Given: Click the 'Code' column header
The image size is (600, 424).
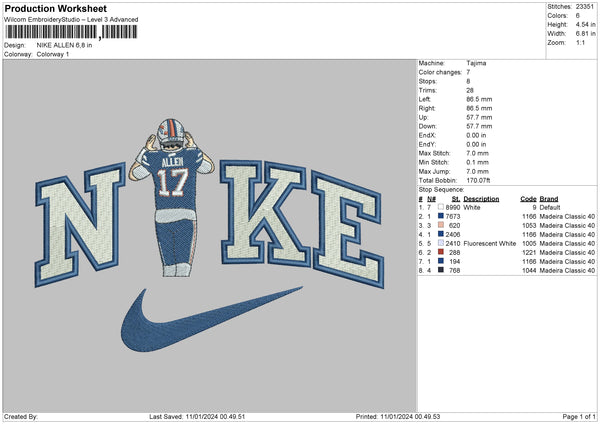Looking at the screenshot, I should (528, 199).
